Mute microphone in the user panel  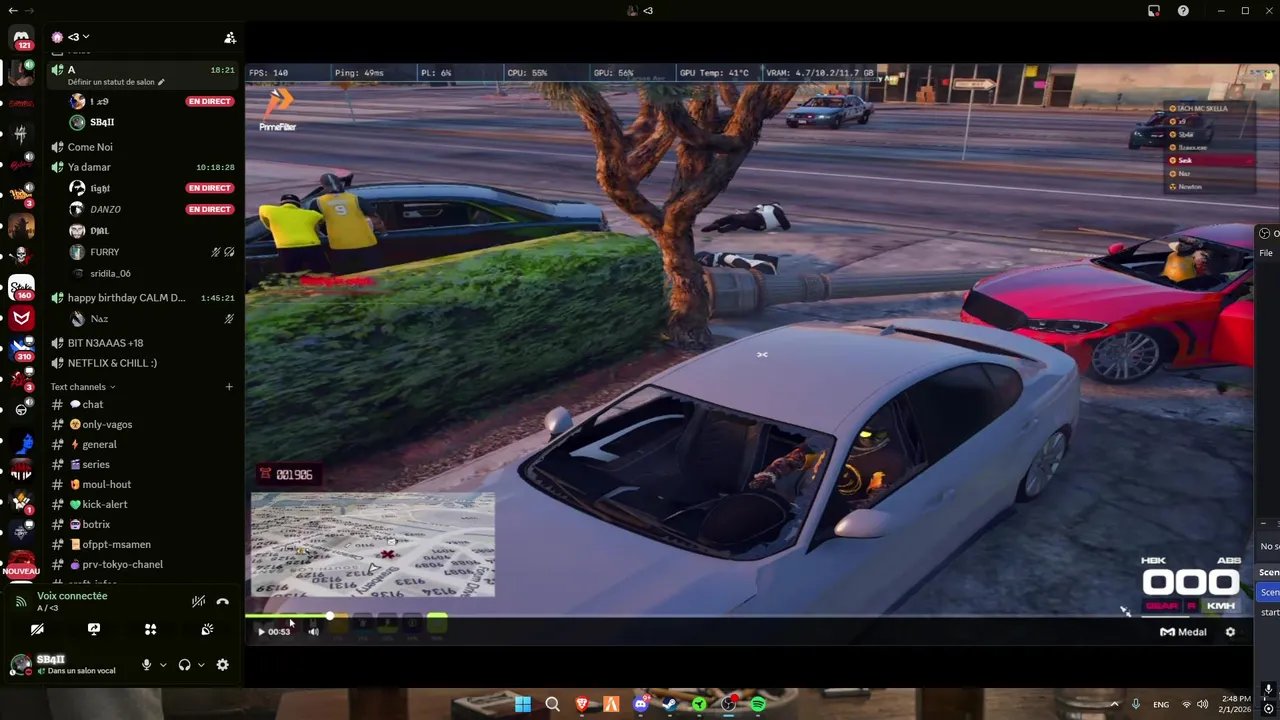[x=147, y=665]
